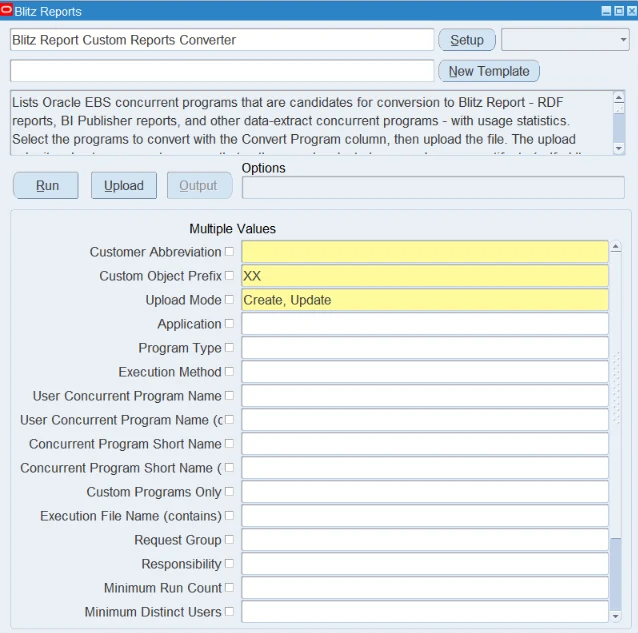The height and width of the screenshot is (633, 638).
Task: Toggle User Concurrent Program Name checkbox
Action: pos(229,395)
